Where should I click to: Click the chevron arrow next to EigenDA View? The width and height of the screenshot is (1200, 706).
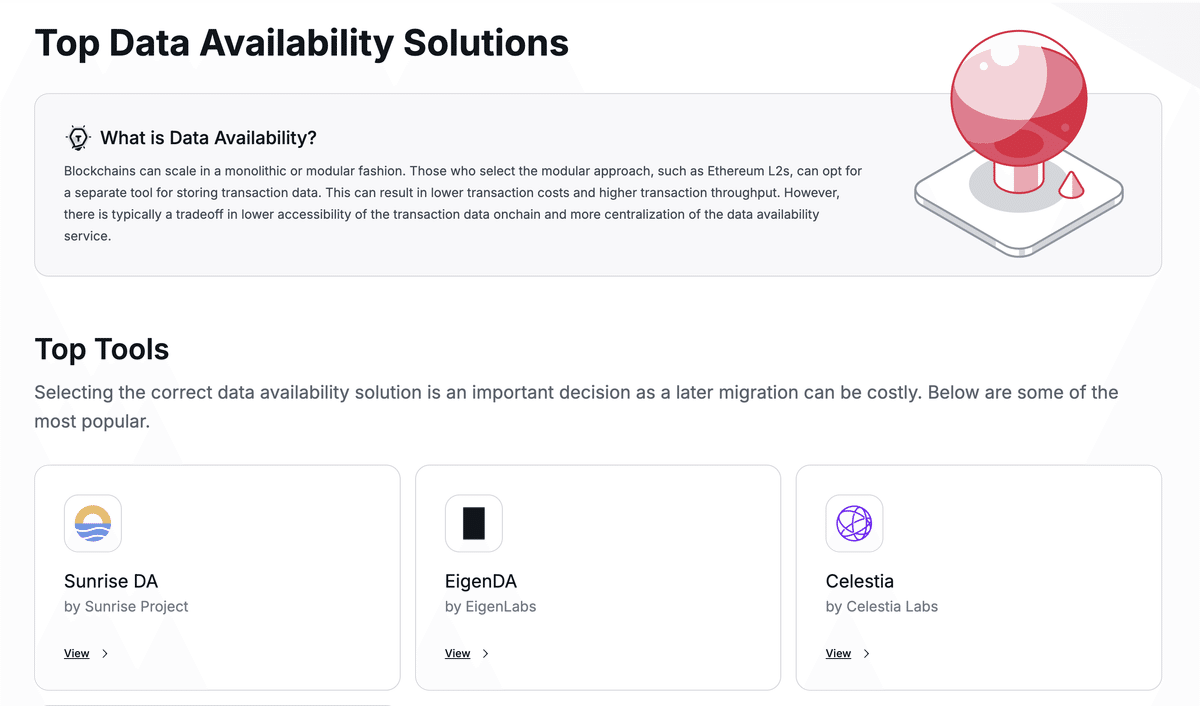click(x=484, y=653)
